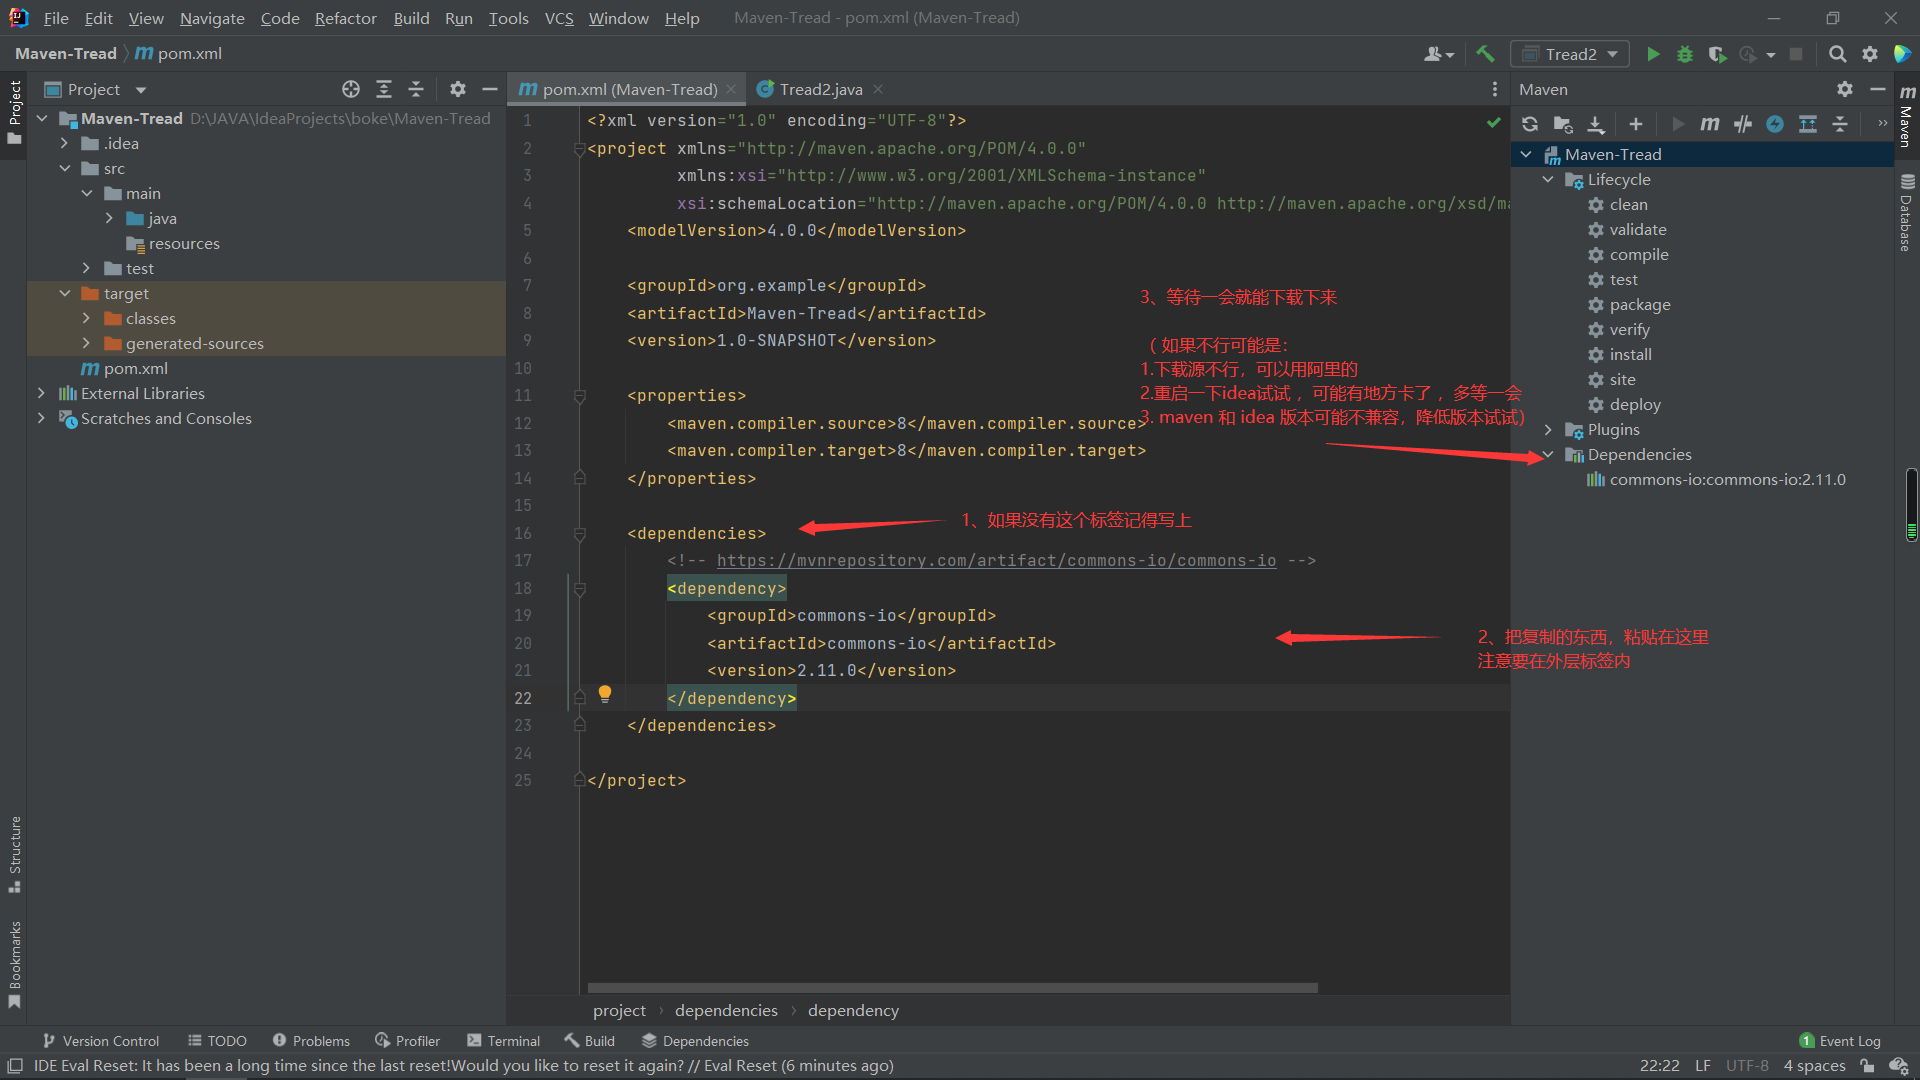This screenshot has width=1920, height=1080.
Task: Open mvnrepository commons-io link in comment
Action: click(x=996, y=561)
